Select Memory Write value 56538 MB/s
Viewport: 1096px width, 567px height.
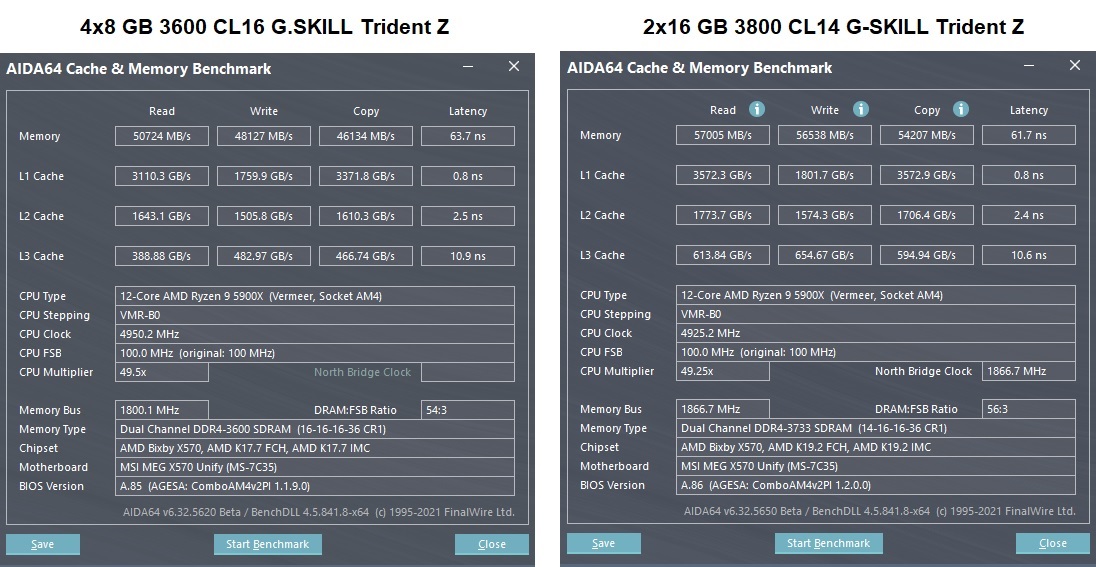coord(825,135)
